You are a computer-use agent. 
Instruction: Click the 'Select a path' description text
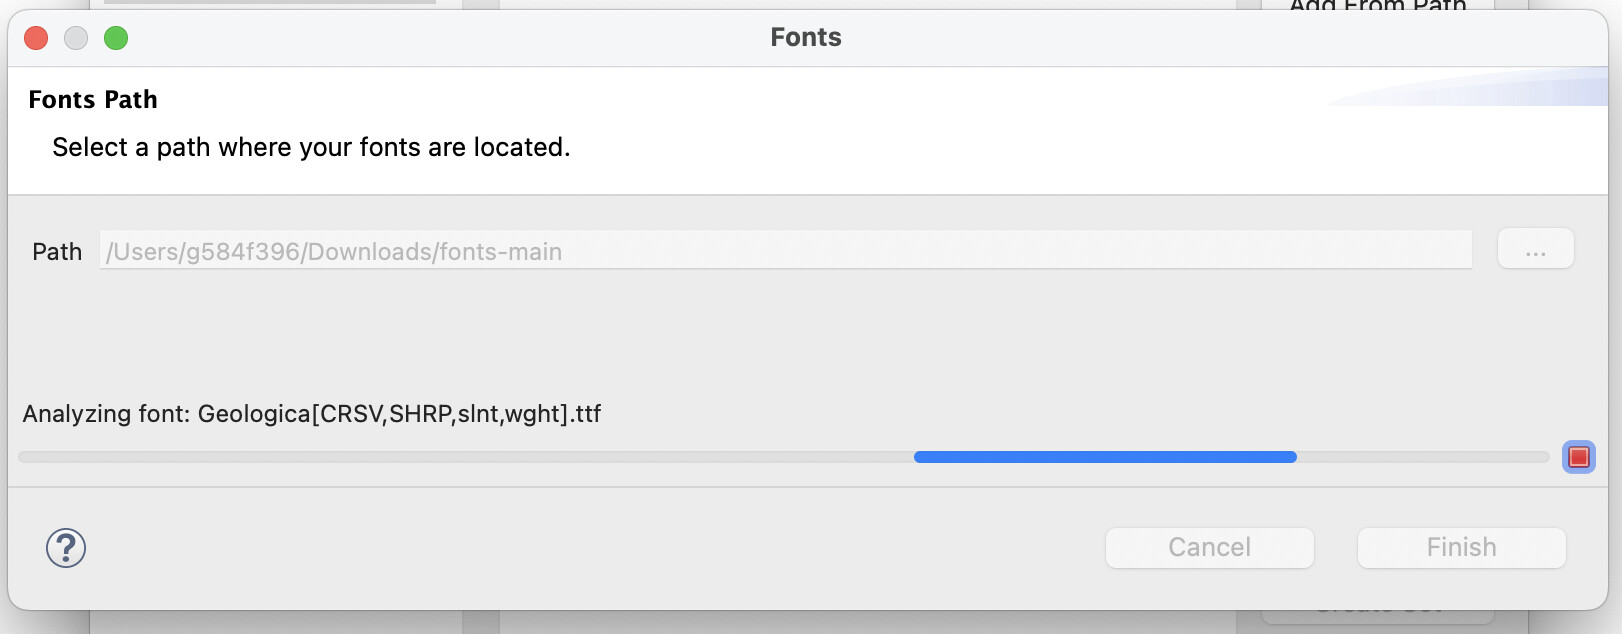coord(311,147)
